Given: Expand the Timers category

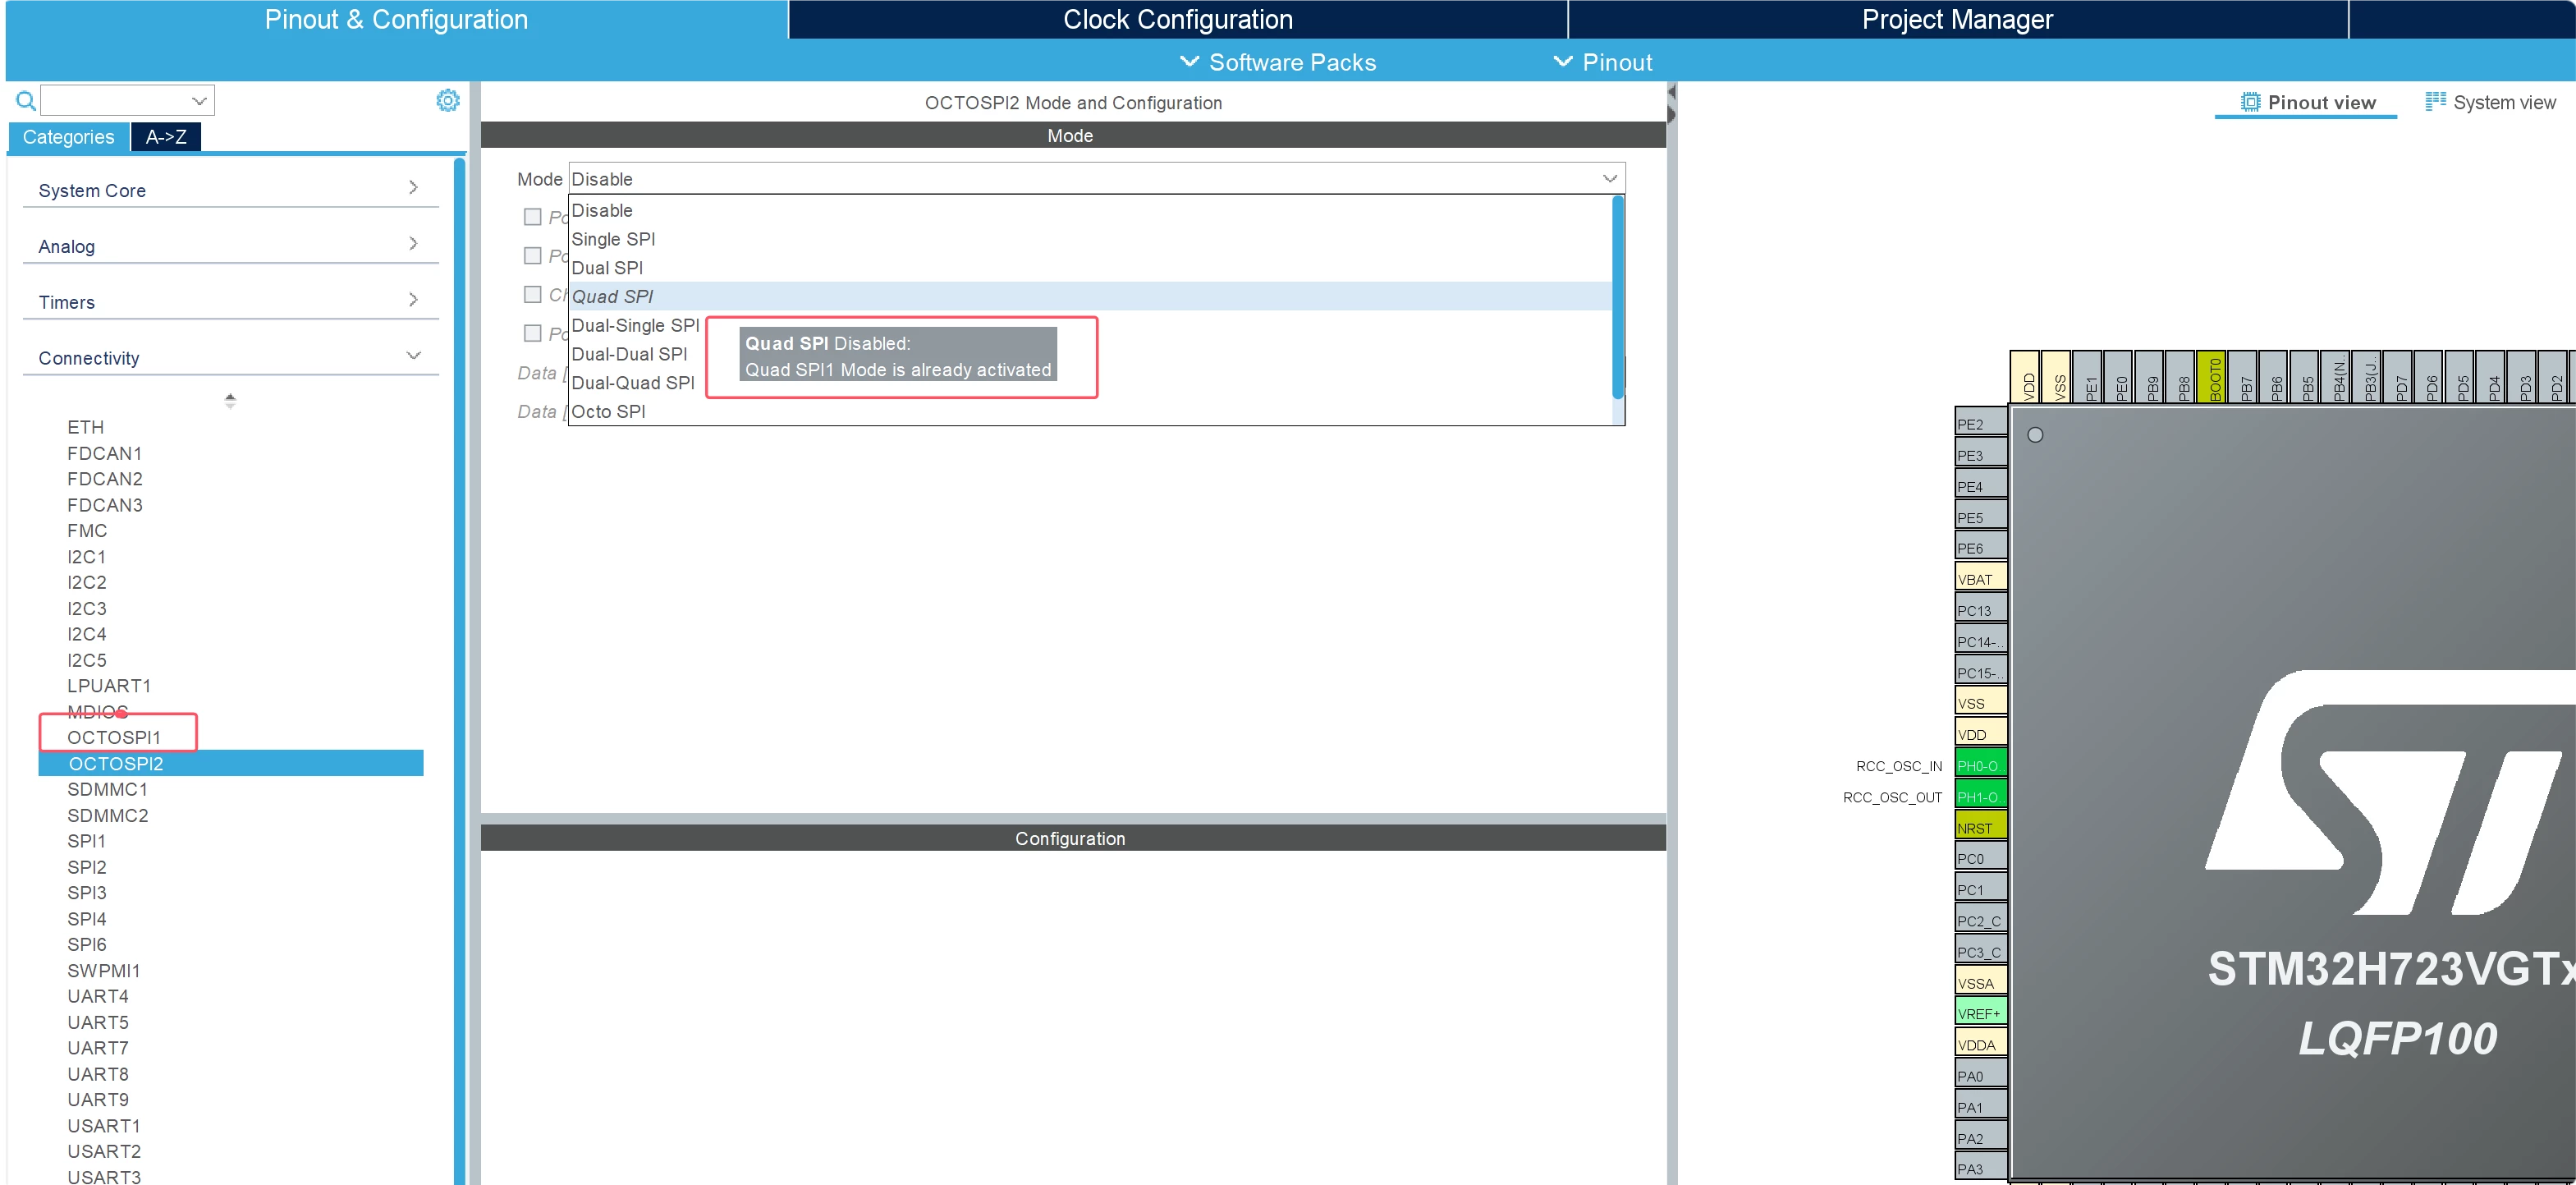Looking at the screenshot, I should (x=231, y=301).
